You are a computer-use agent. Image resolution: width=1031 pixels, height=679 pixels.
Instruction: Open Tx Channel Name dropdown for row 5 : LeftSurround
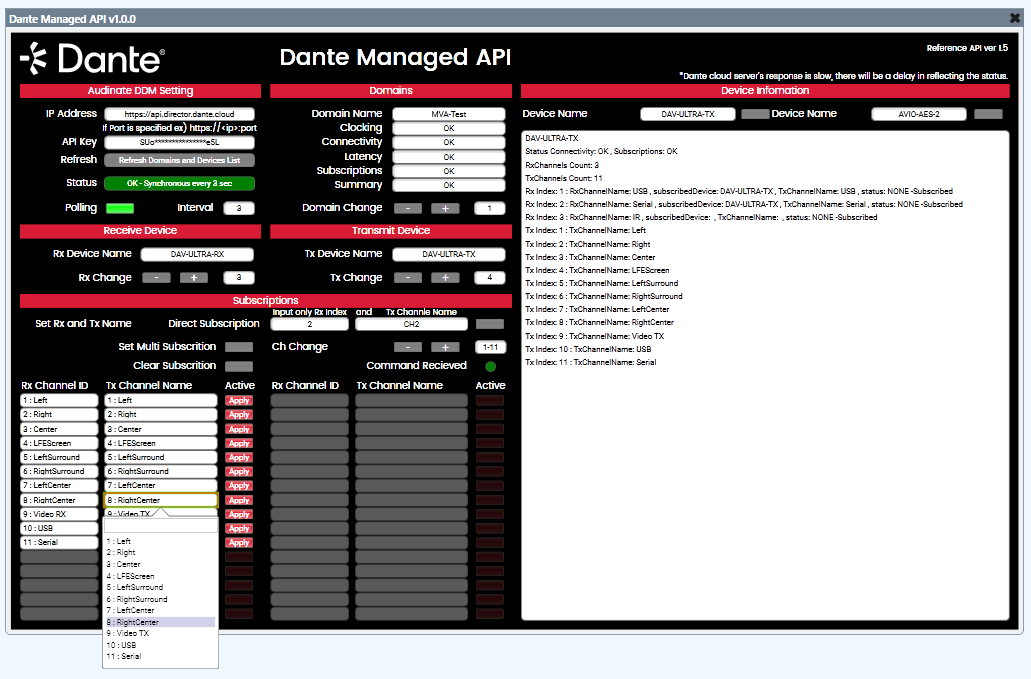tap(161, 457)
